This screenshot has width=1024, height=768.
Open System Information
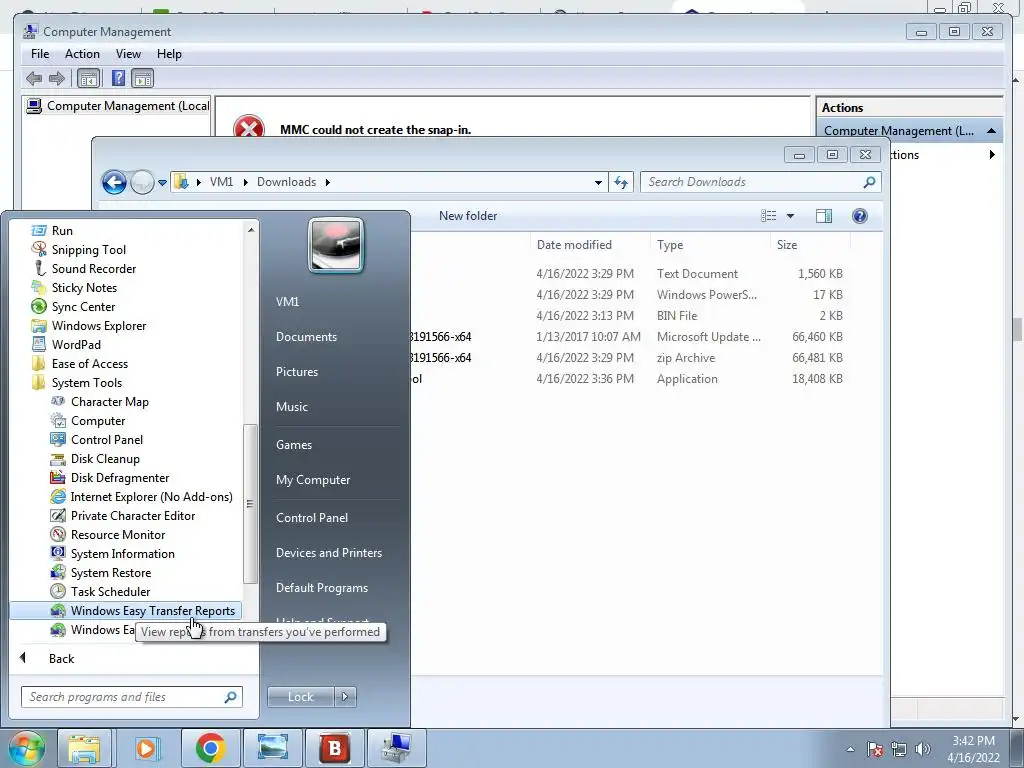[122, 553]
